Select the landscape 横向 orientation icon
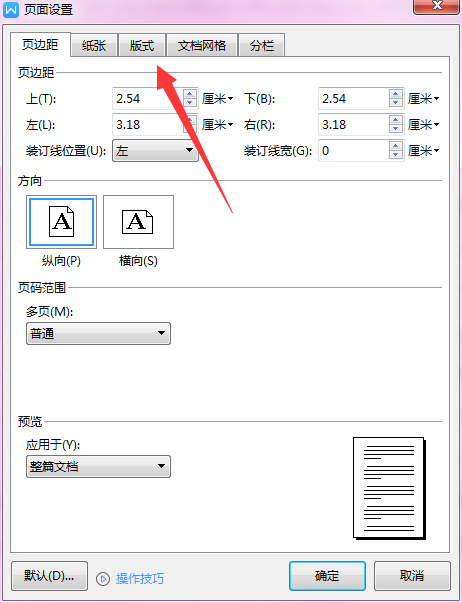This screenshot has width=462, height=603. point(138,222)
